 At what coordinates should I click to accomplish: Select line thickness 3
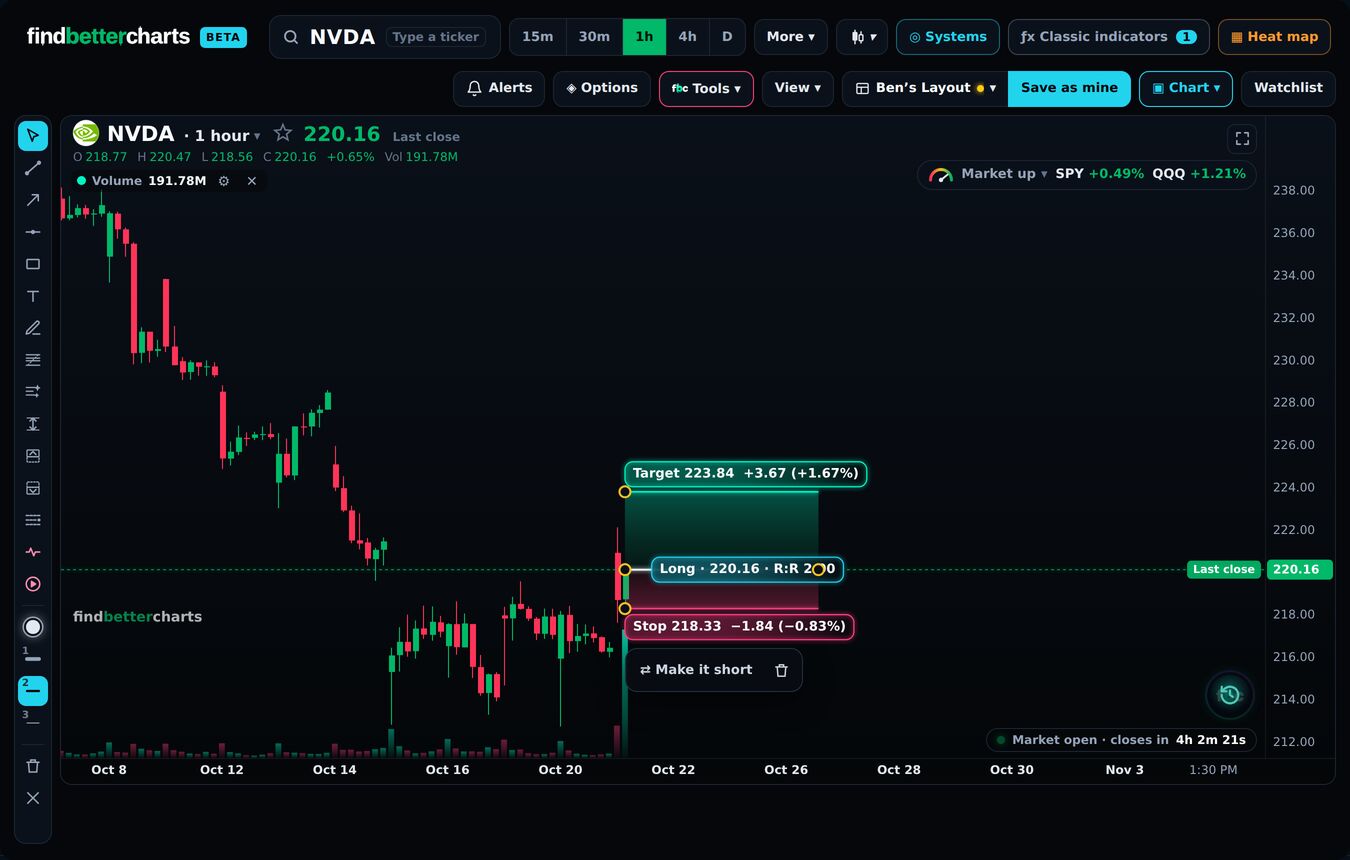tap(33, 720)
